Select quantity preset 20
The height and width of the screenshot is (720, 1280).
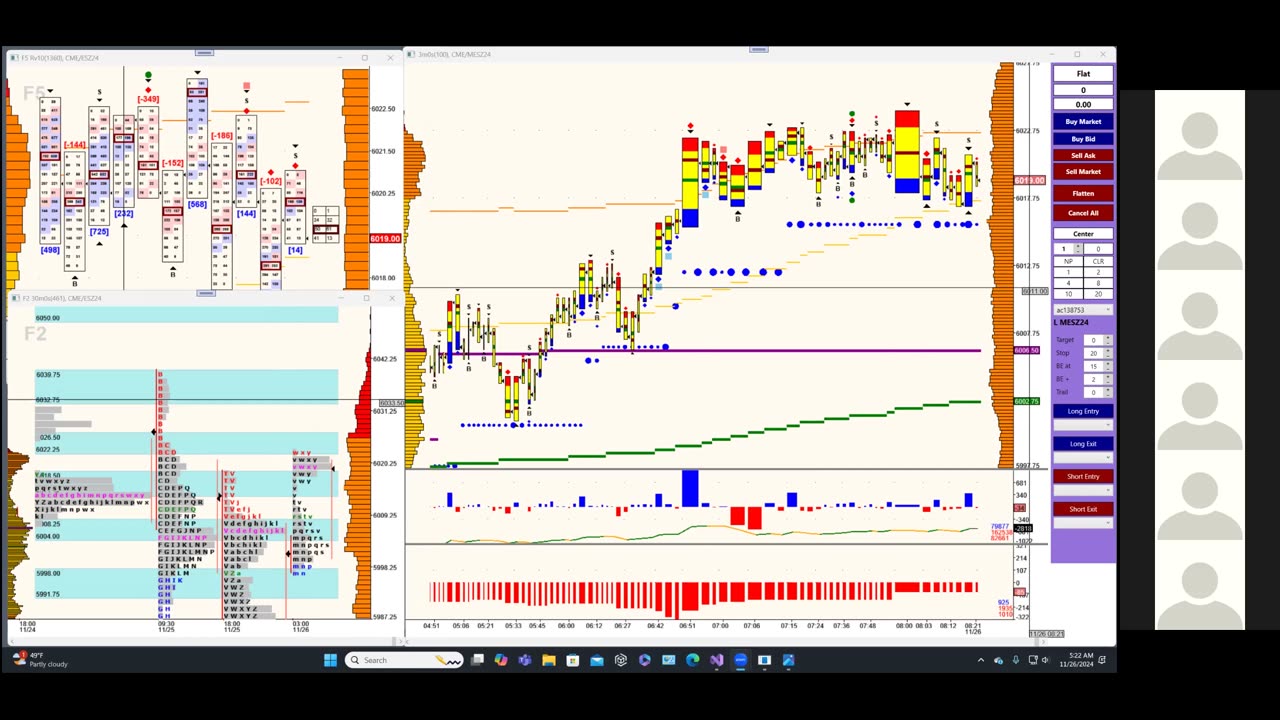point(1098,294)
